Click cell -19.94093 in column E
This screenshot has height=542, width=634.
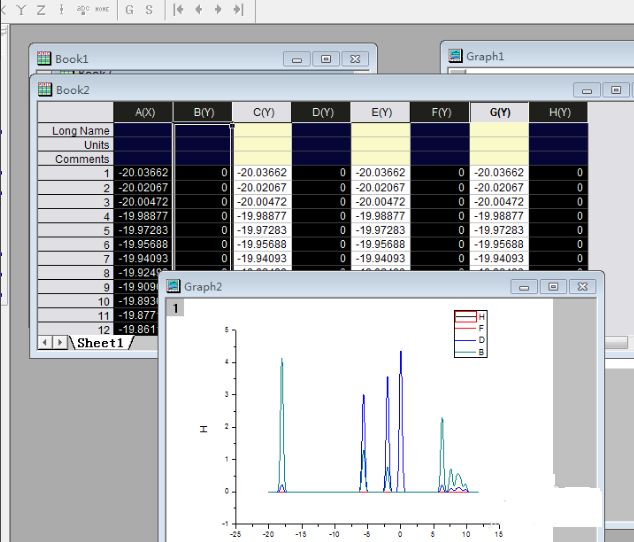(381, 258)
